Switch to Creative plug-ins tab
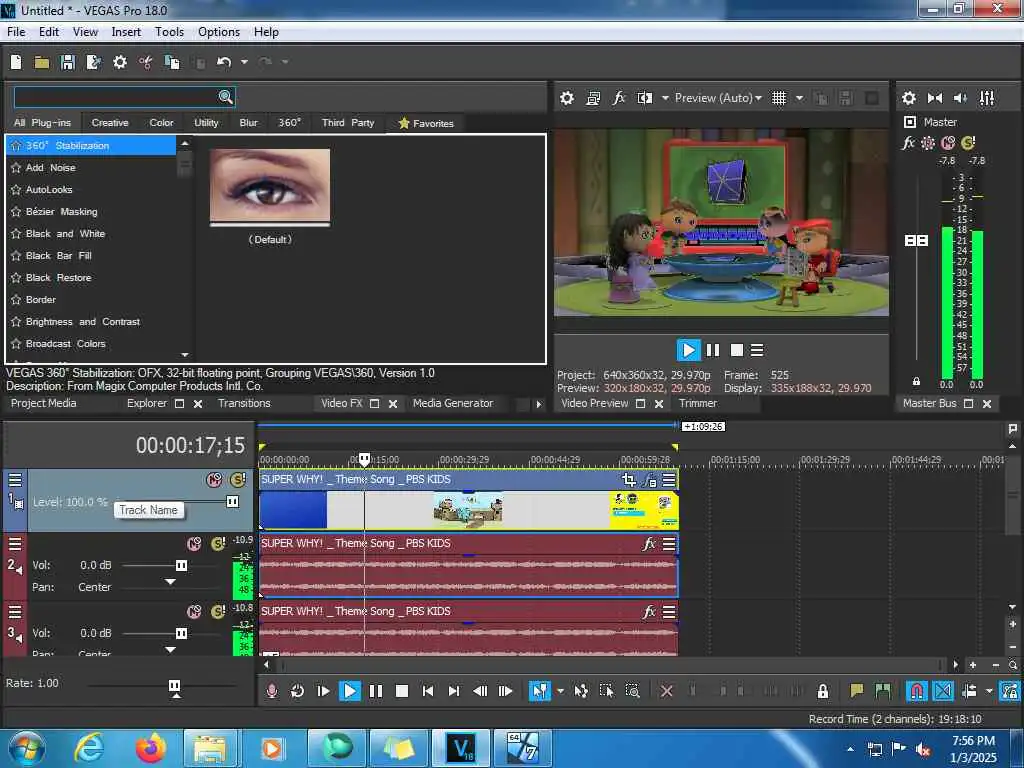 [110, 123]
